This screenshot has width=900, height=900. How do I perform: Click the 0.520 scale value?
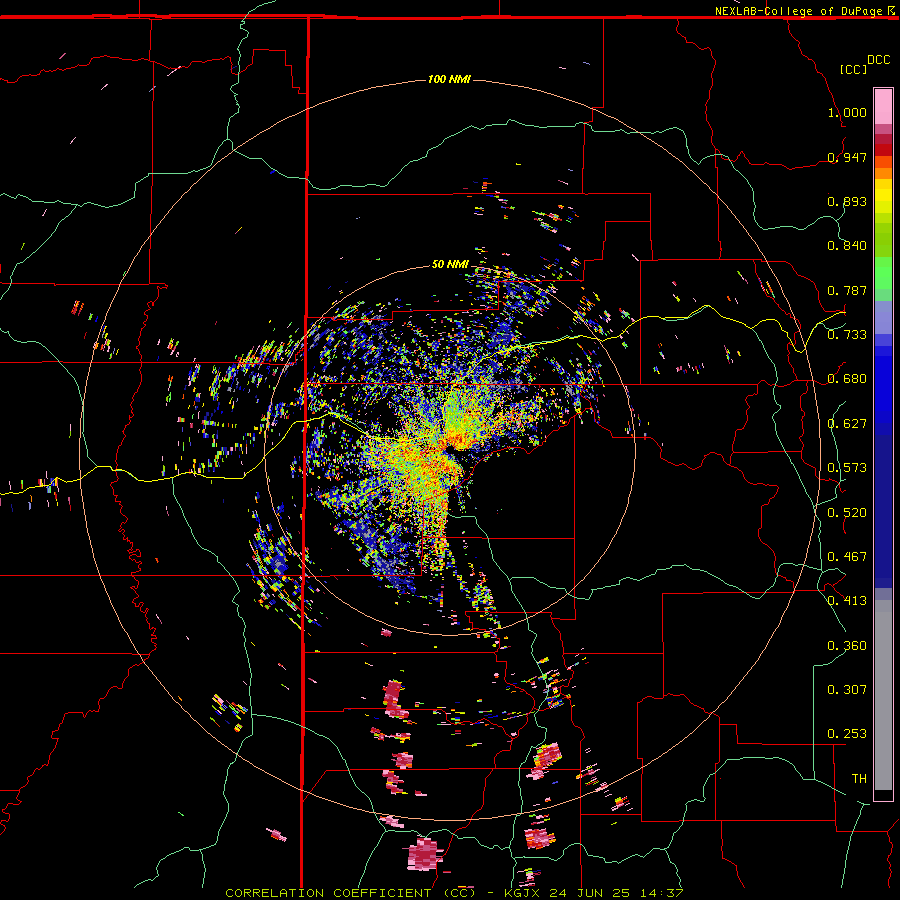(x=847, y=513)
